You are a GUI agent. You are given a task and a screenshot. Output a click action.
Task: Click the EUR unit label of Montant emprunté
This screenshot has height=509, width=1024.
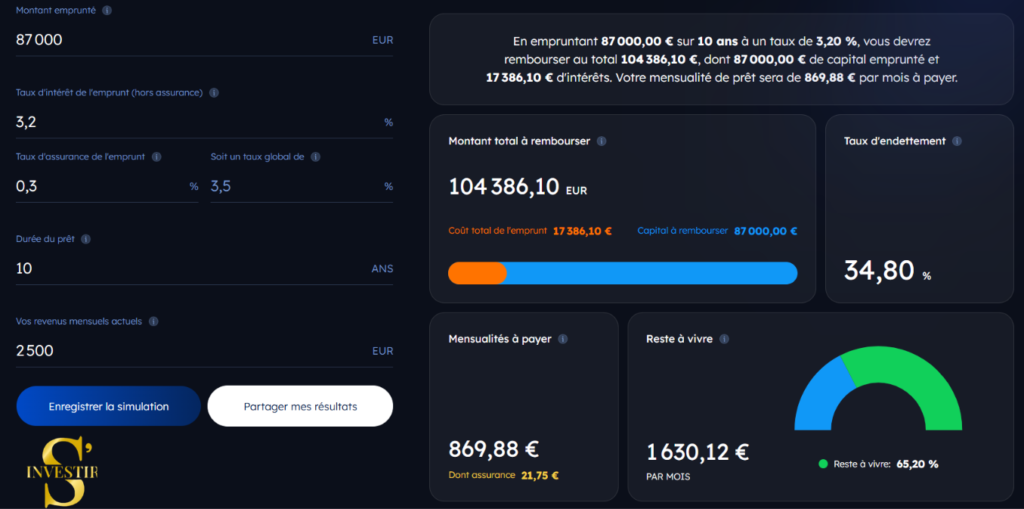tap(383, 40)
